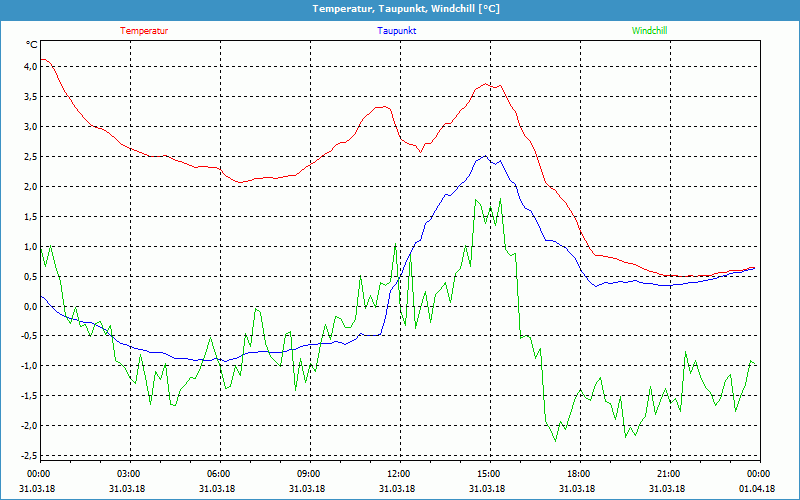The width and height of the screenshot is (800, 500).
Task: Click the 03:00 time axis label
Action: click(x=128, y=474)
